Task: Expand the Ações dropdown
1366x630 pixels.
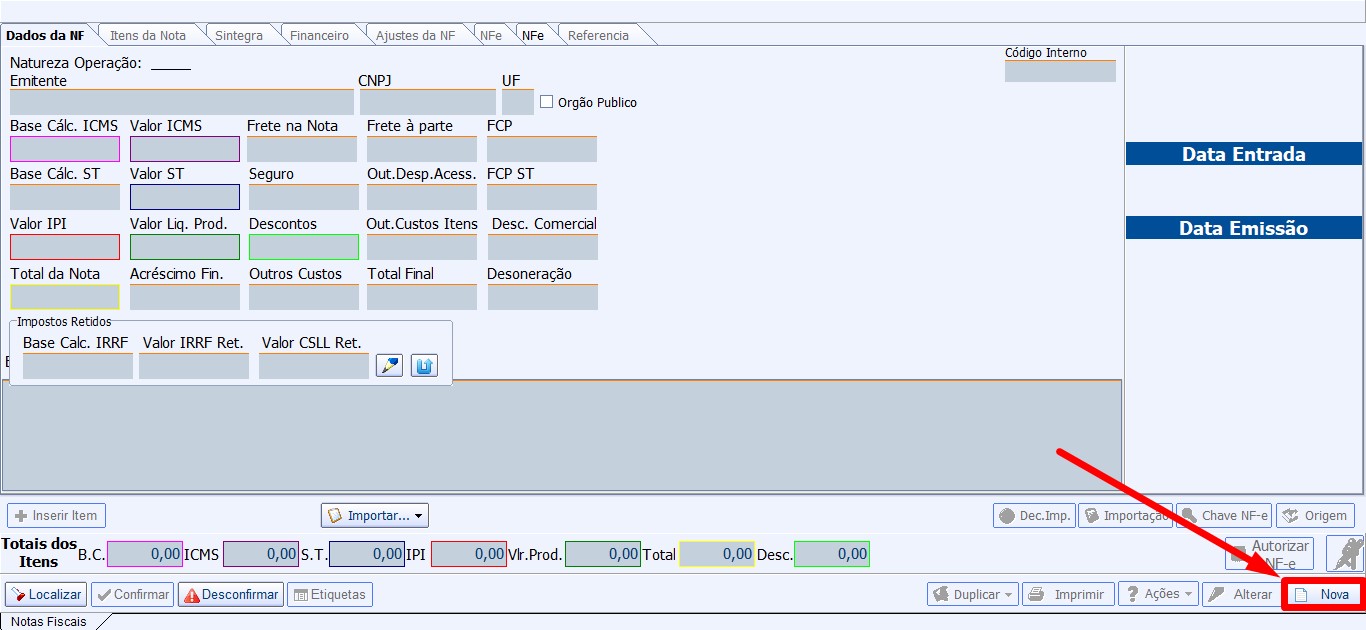Action: (1158, 595)
